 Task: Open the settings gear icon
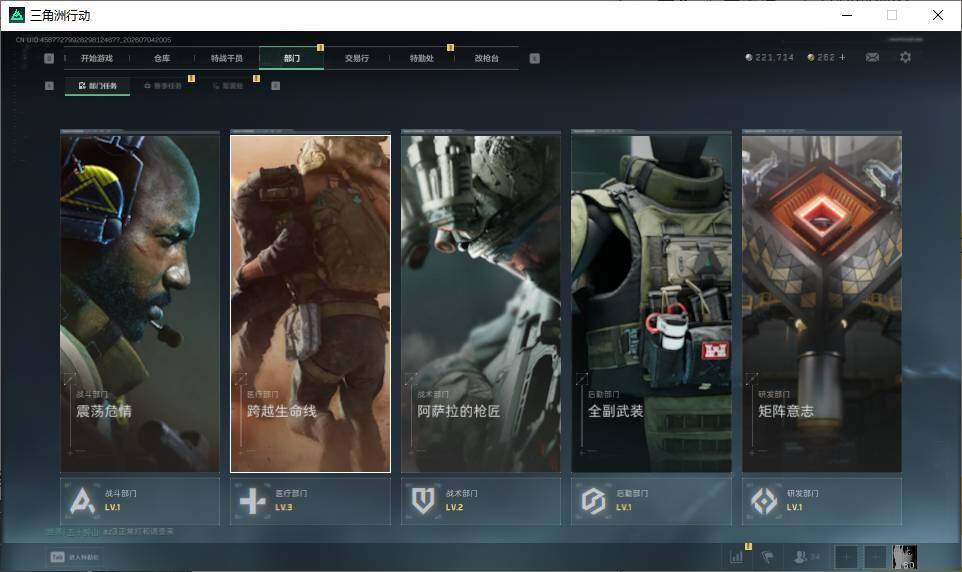[905, 57]
